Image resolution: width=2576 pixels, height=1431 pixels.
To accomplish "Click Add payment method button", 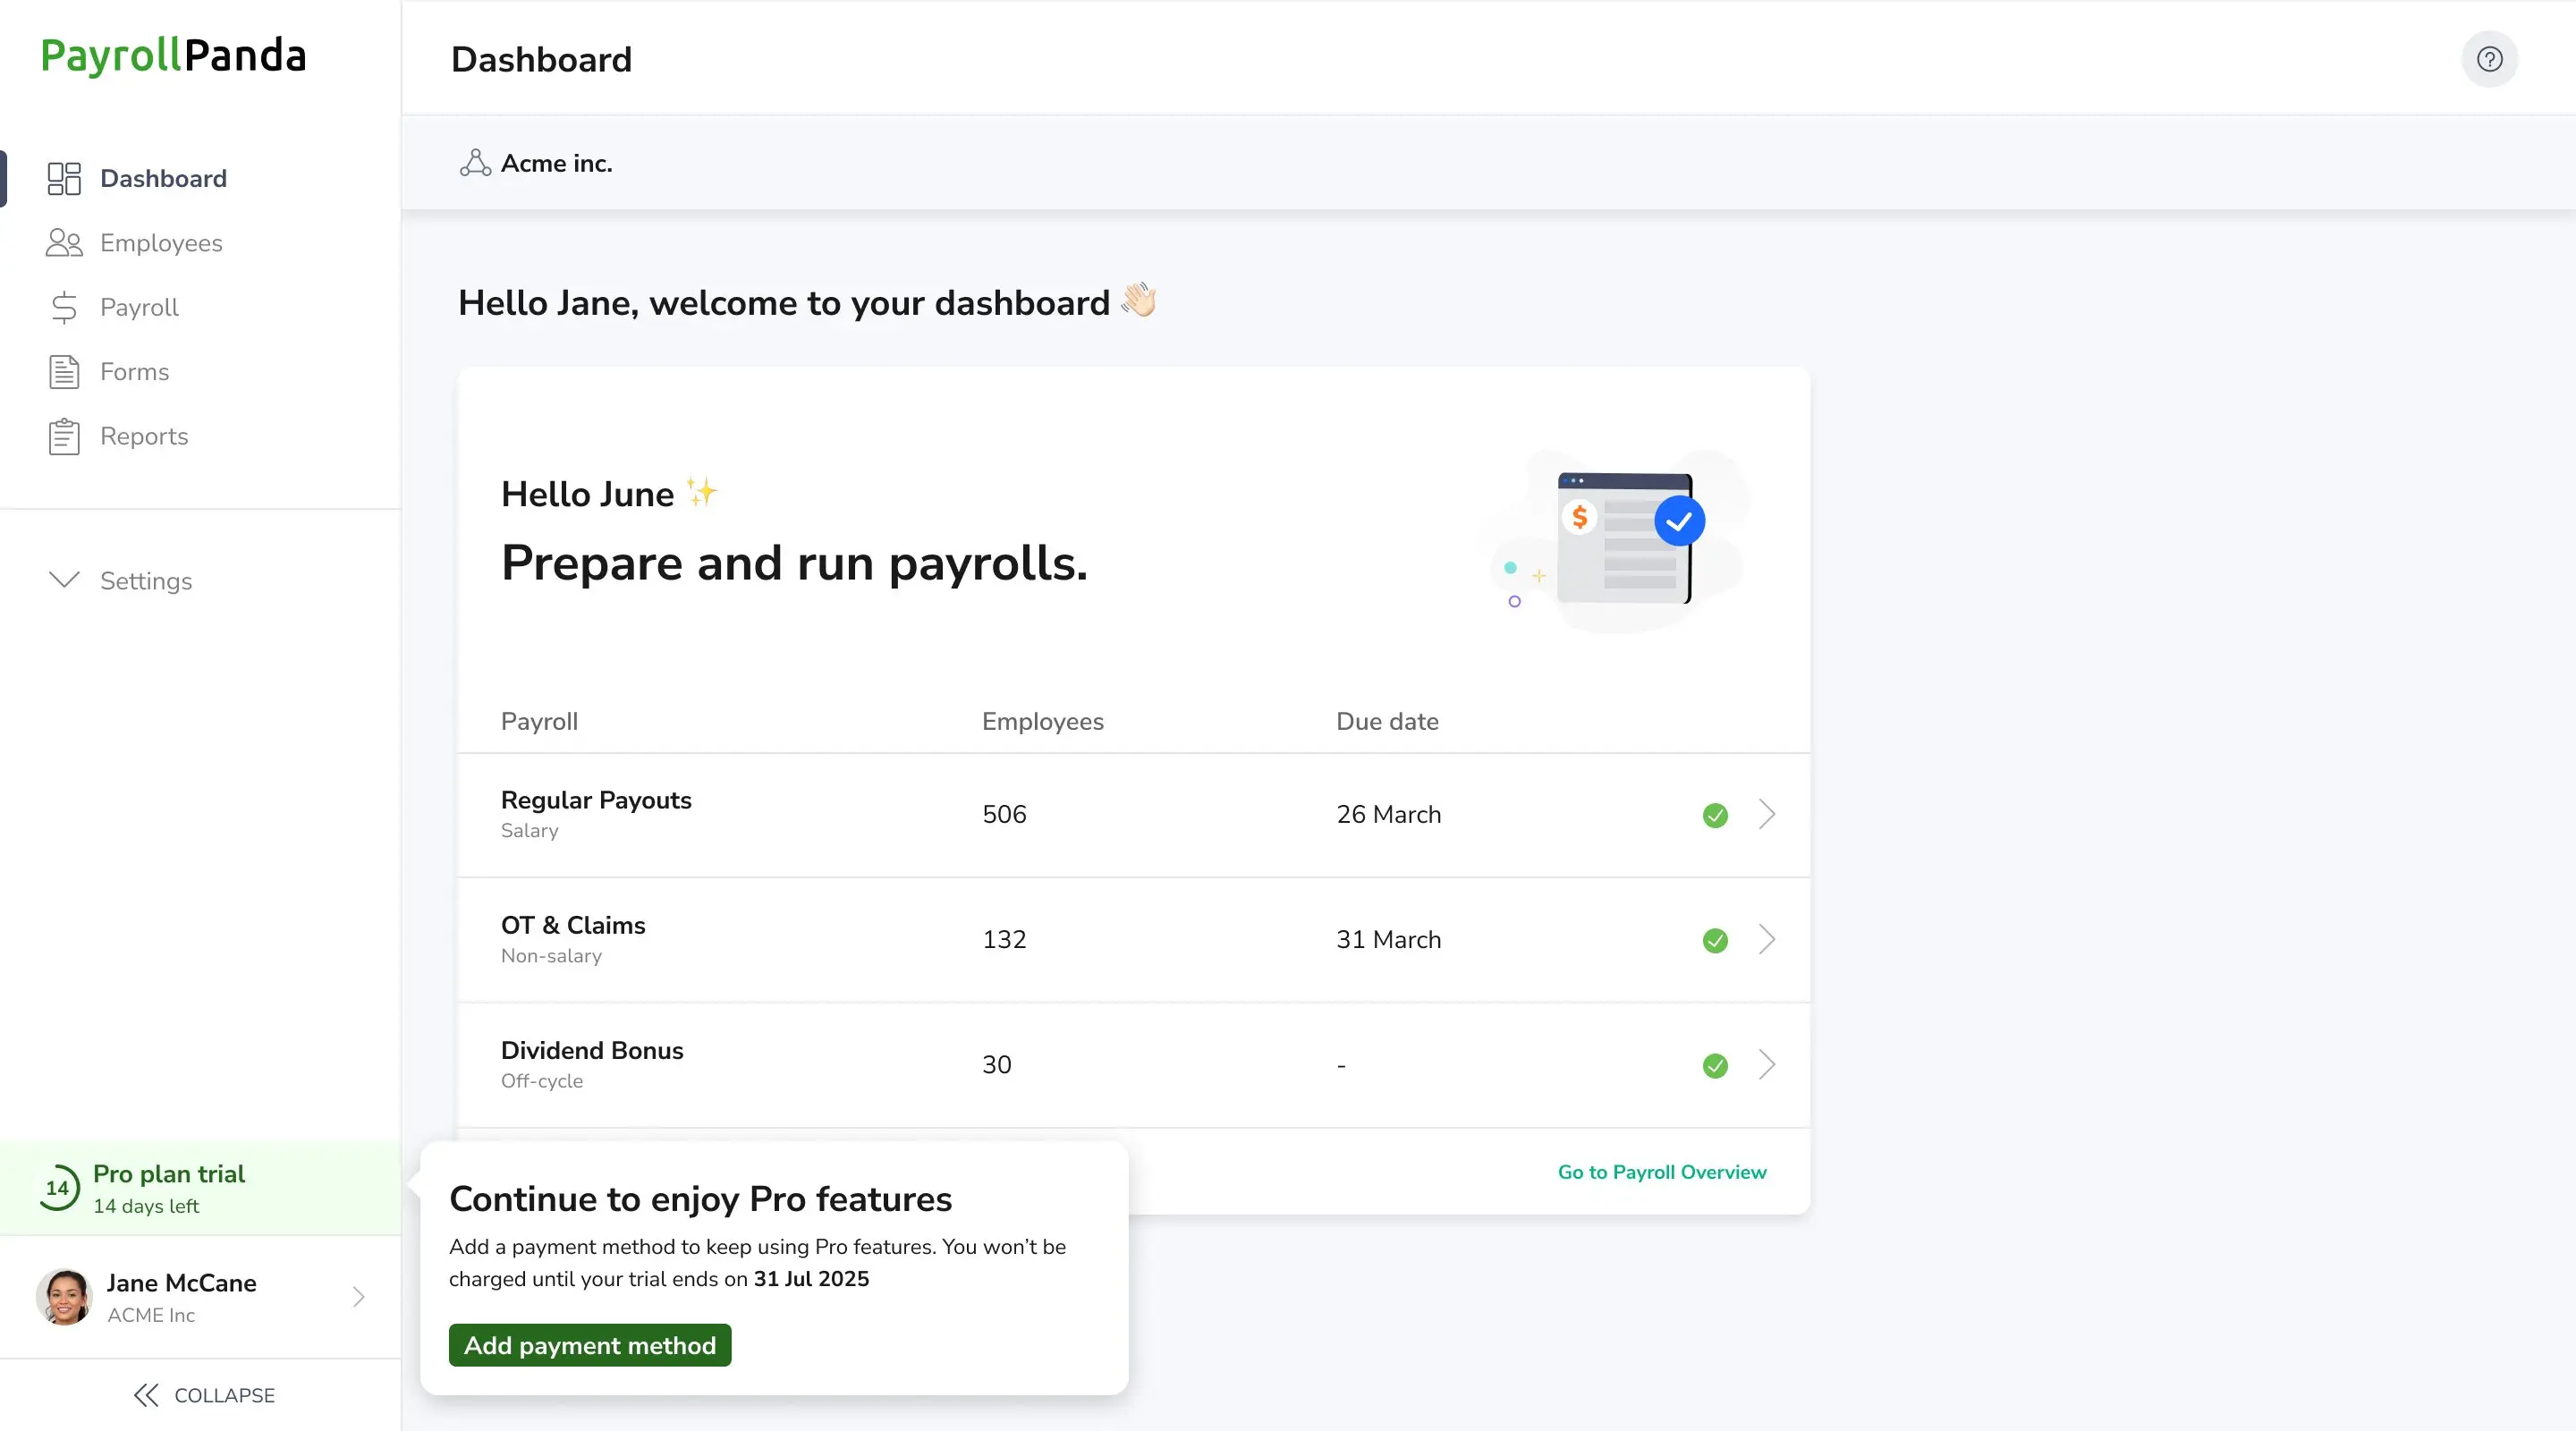I will 590,1345.
